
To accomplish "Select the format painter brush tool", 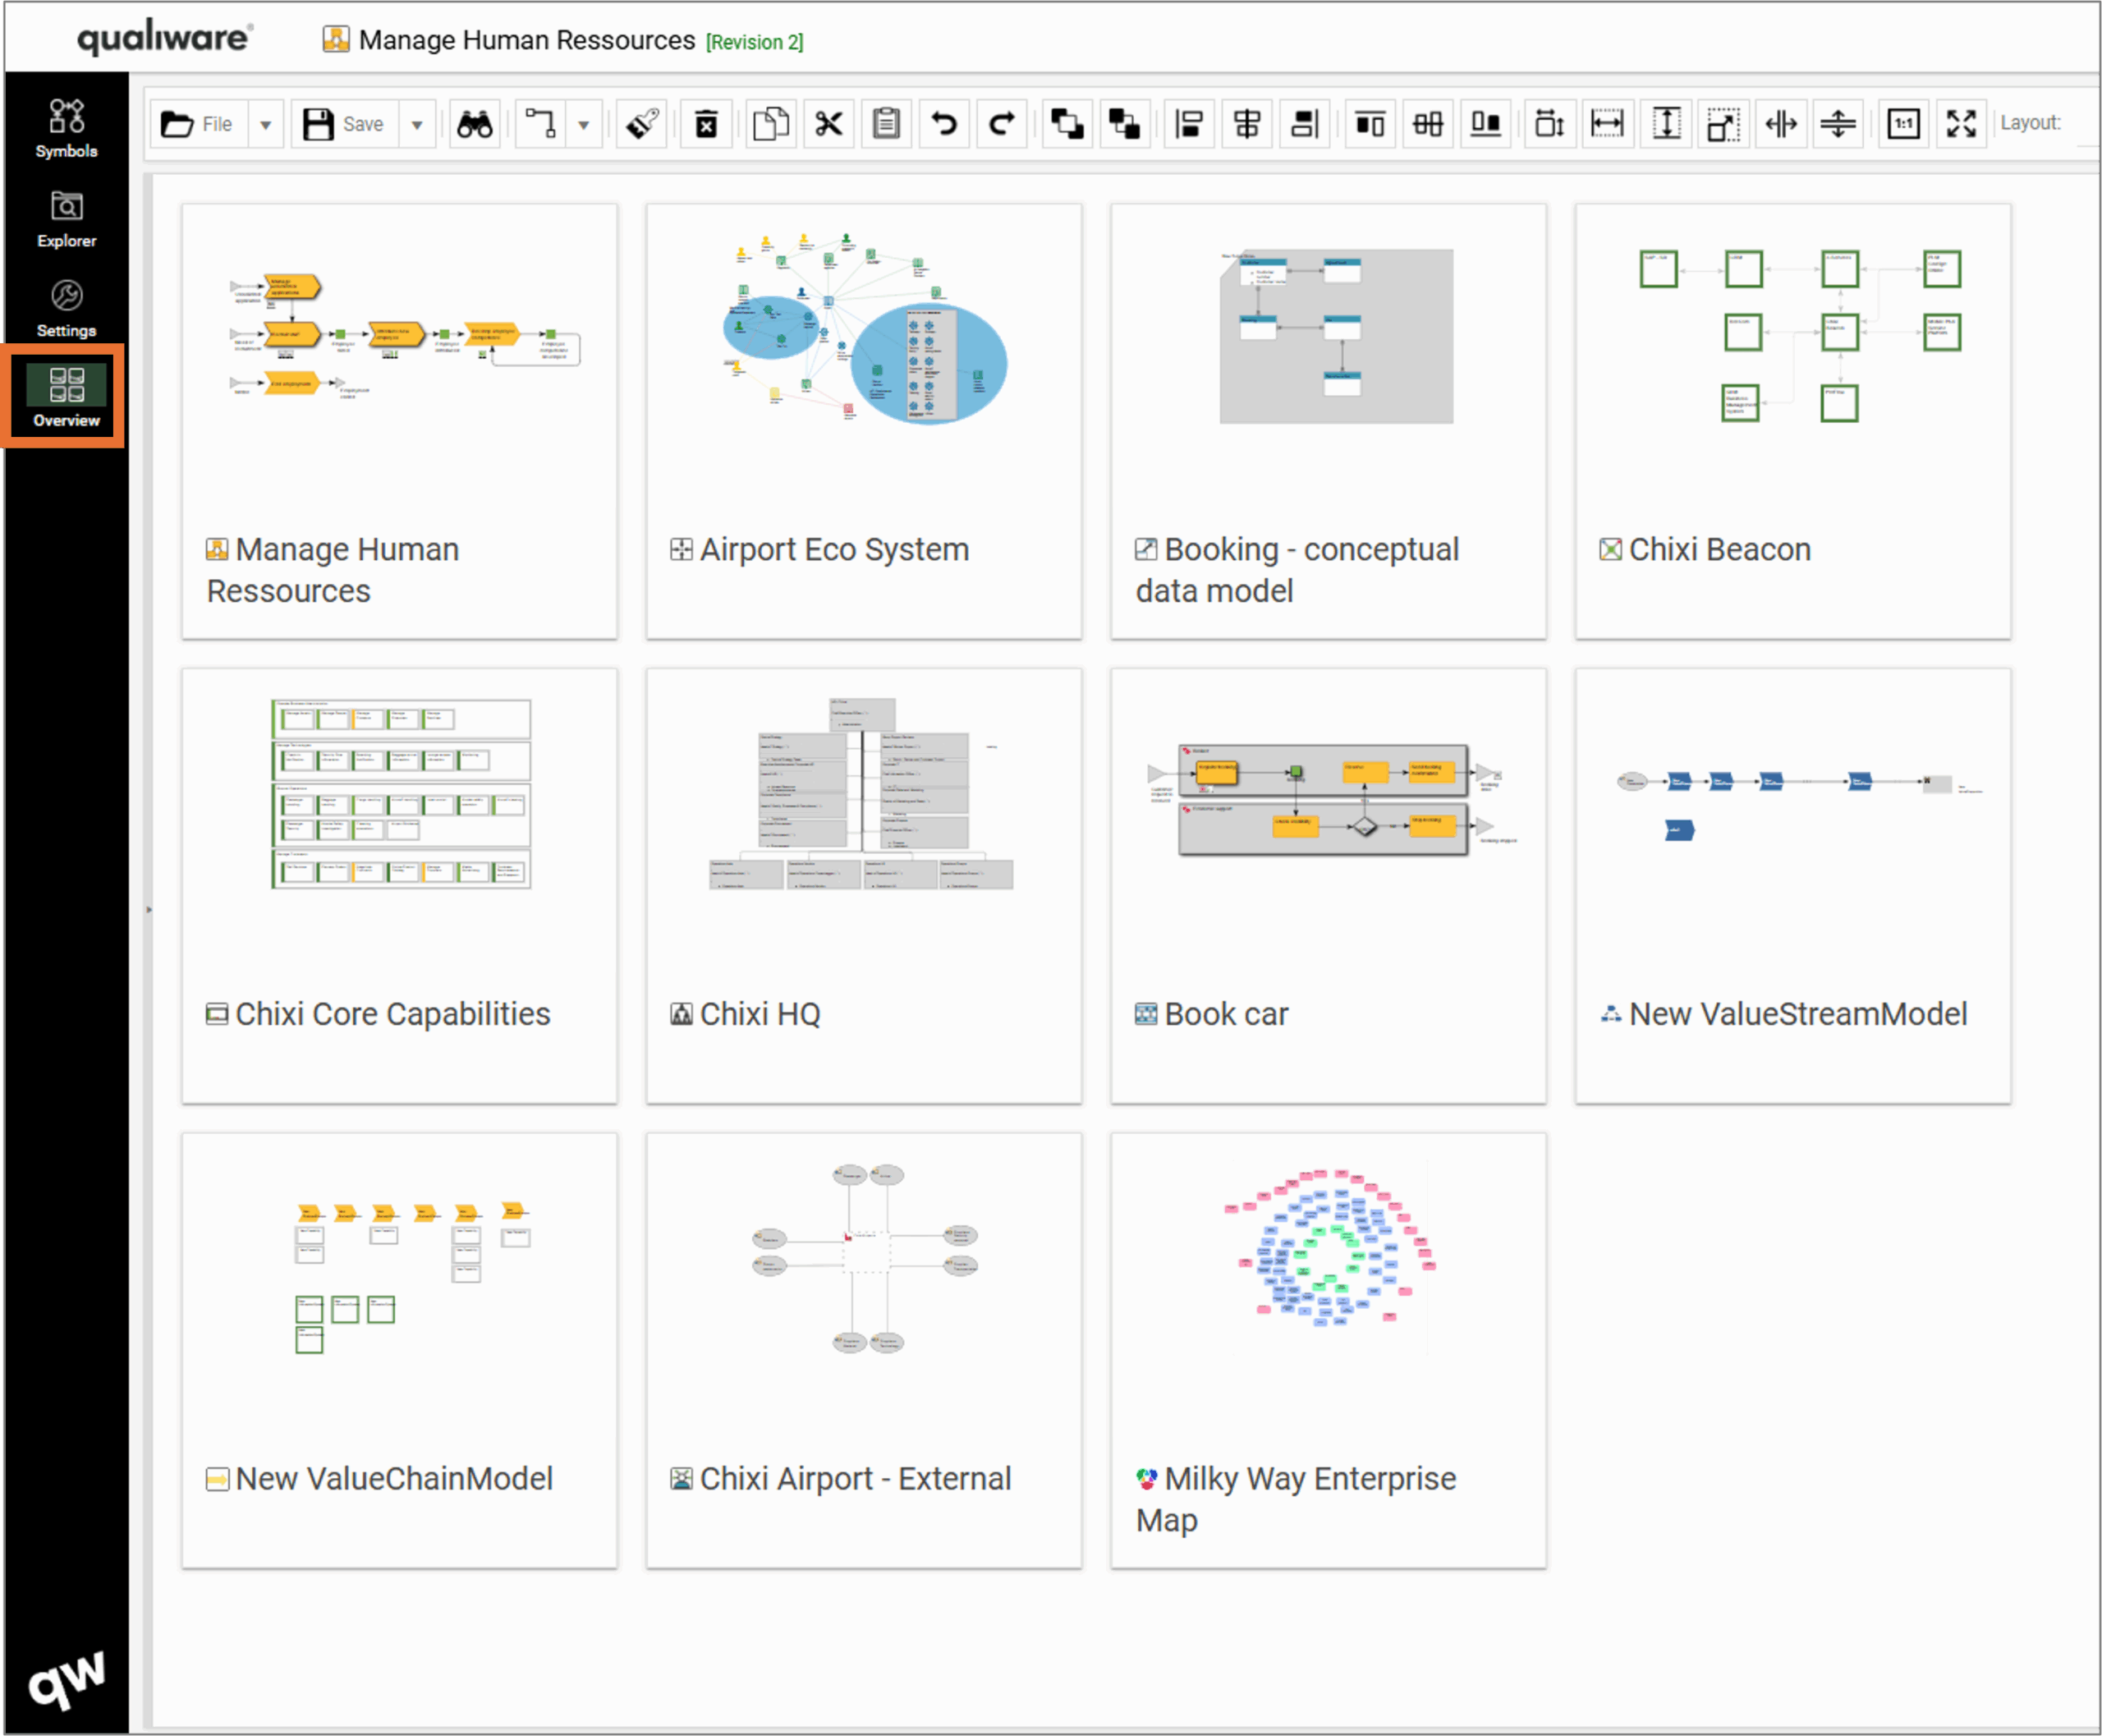I will point(641,123).
